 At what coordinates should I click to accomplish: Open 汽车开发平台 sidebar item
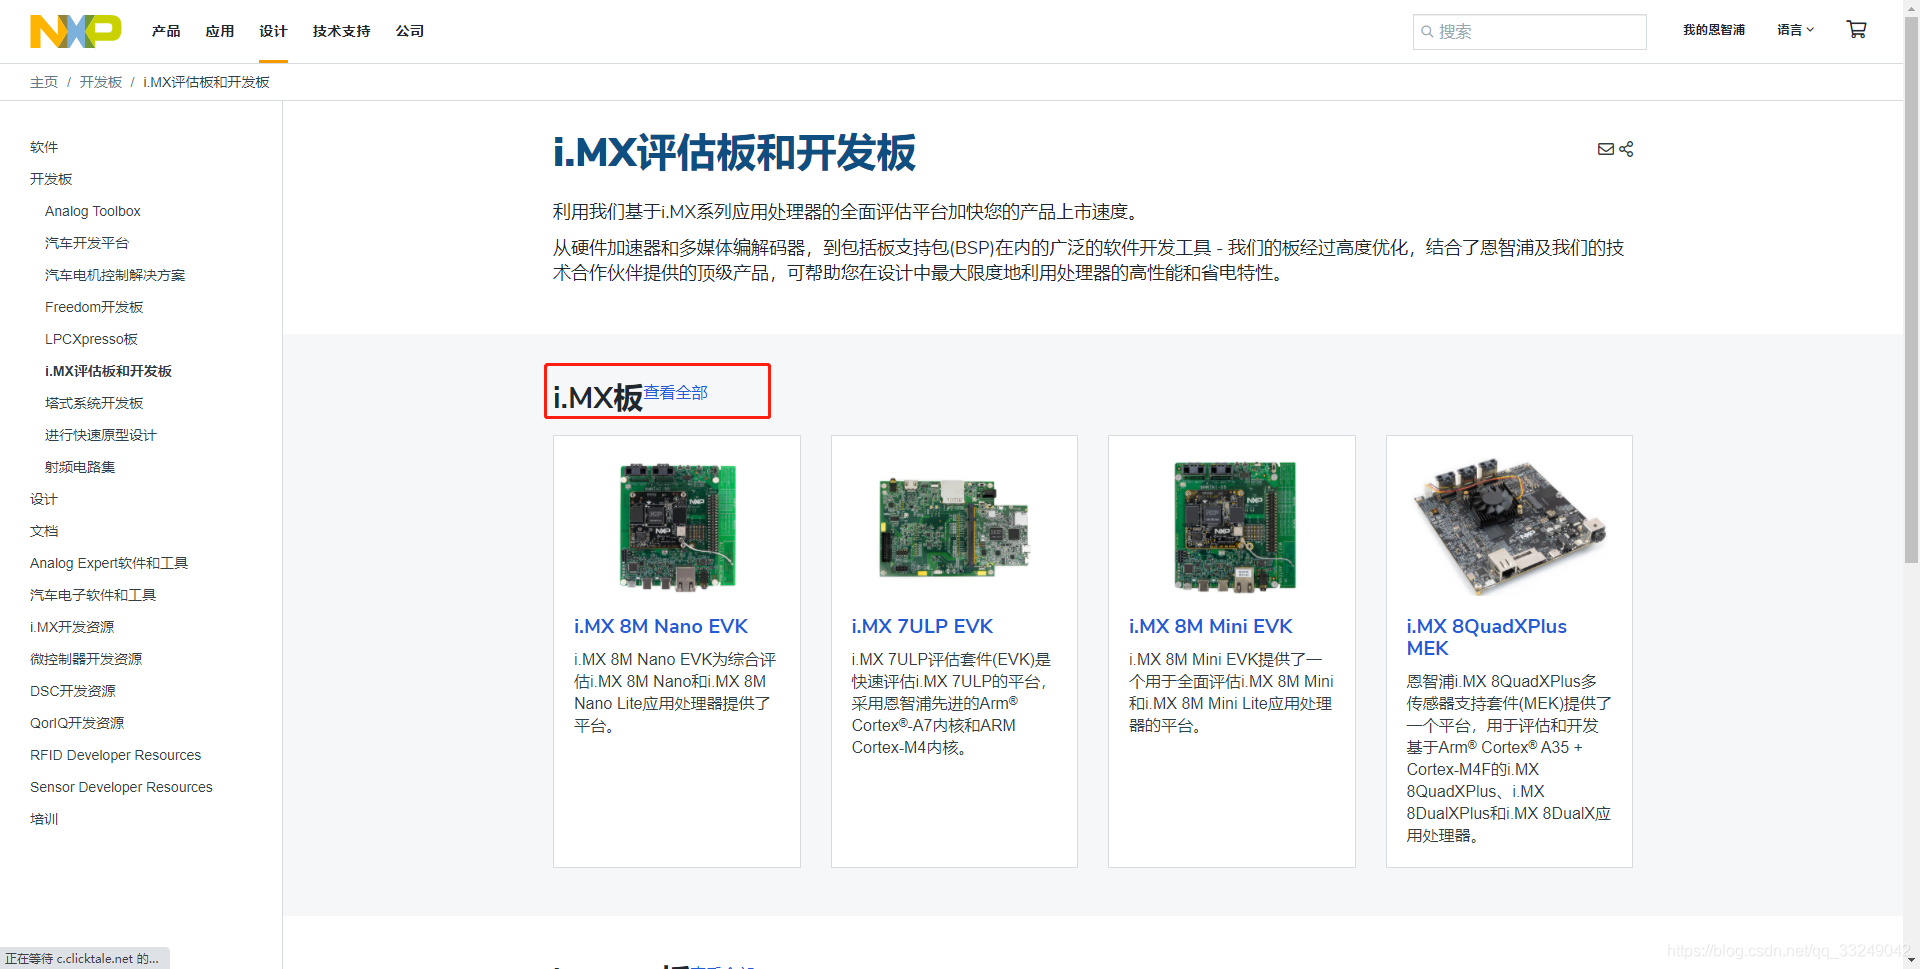pos(87,243)
